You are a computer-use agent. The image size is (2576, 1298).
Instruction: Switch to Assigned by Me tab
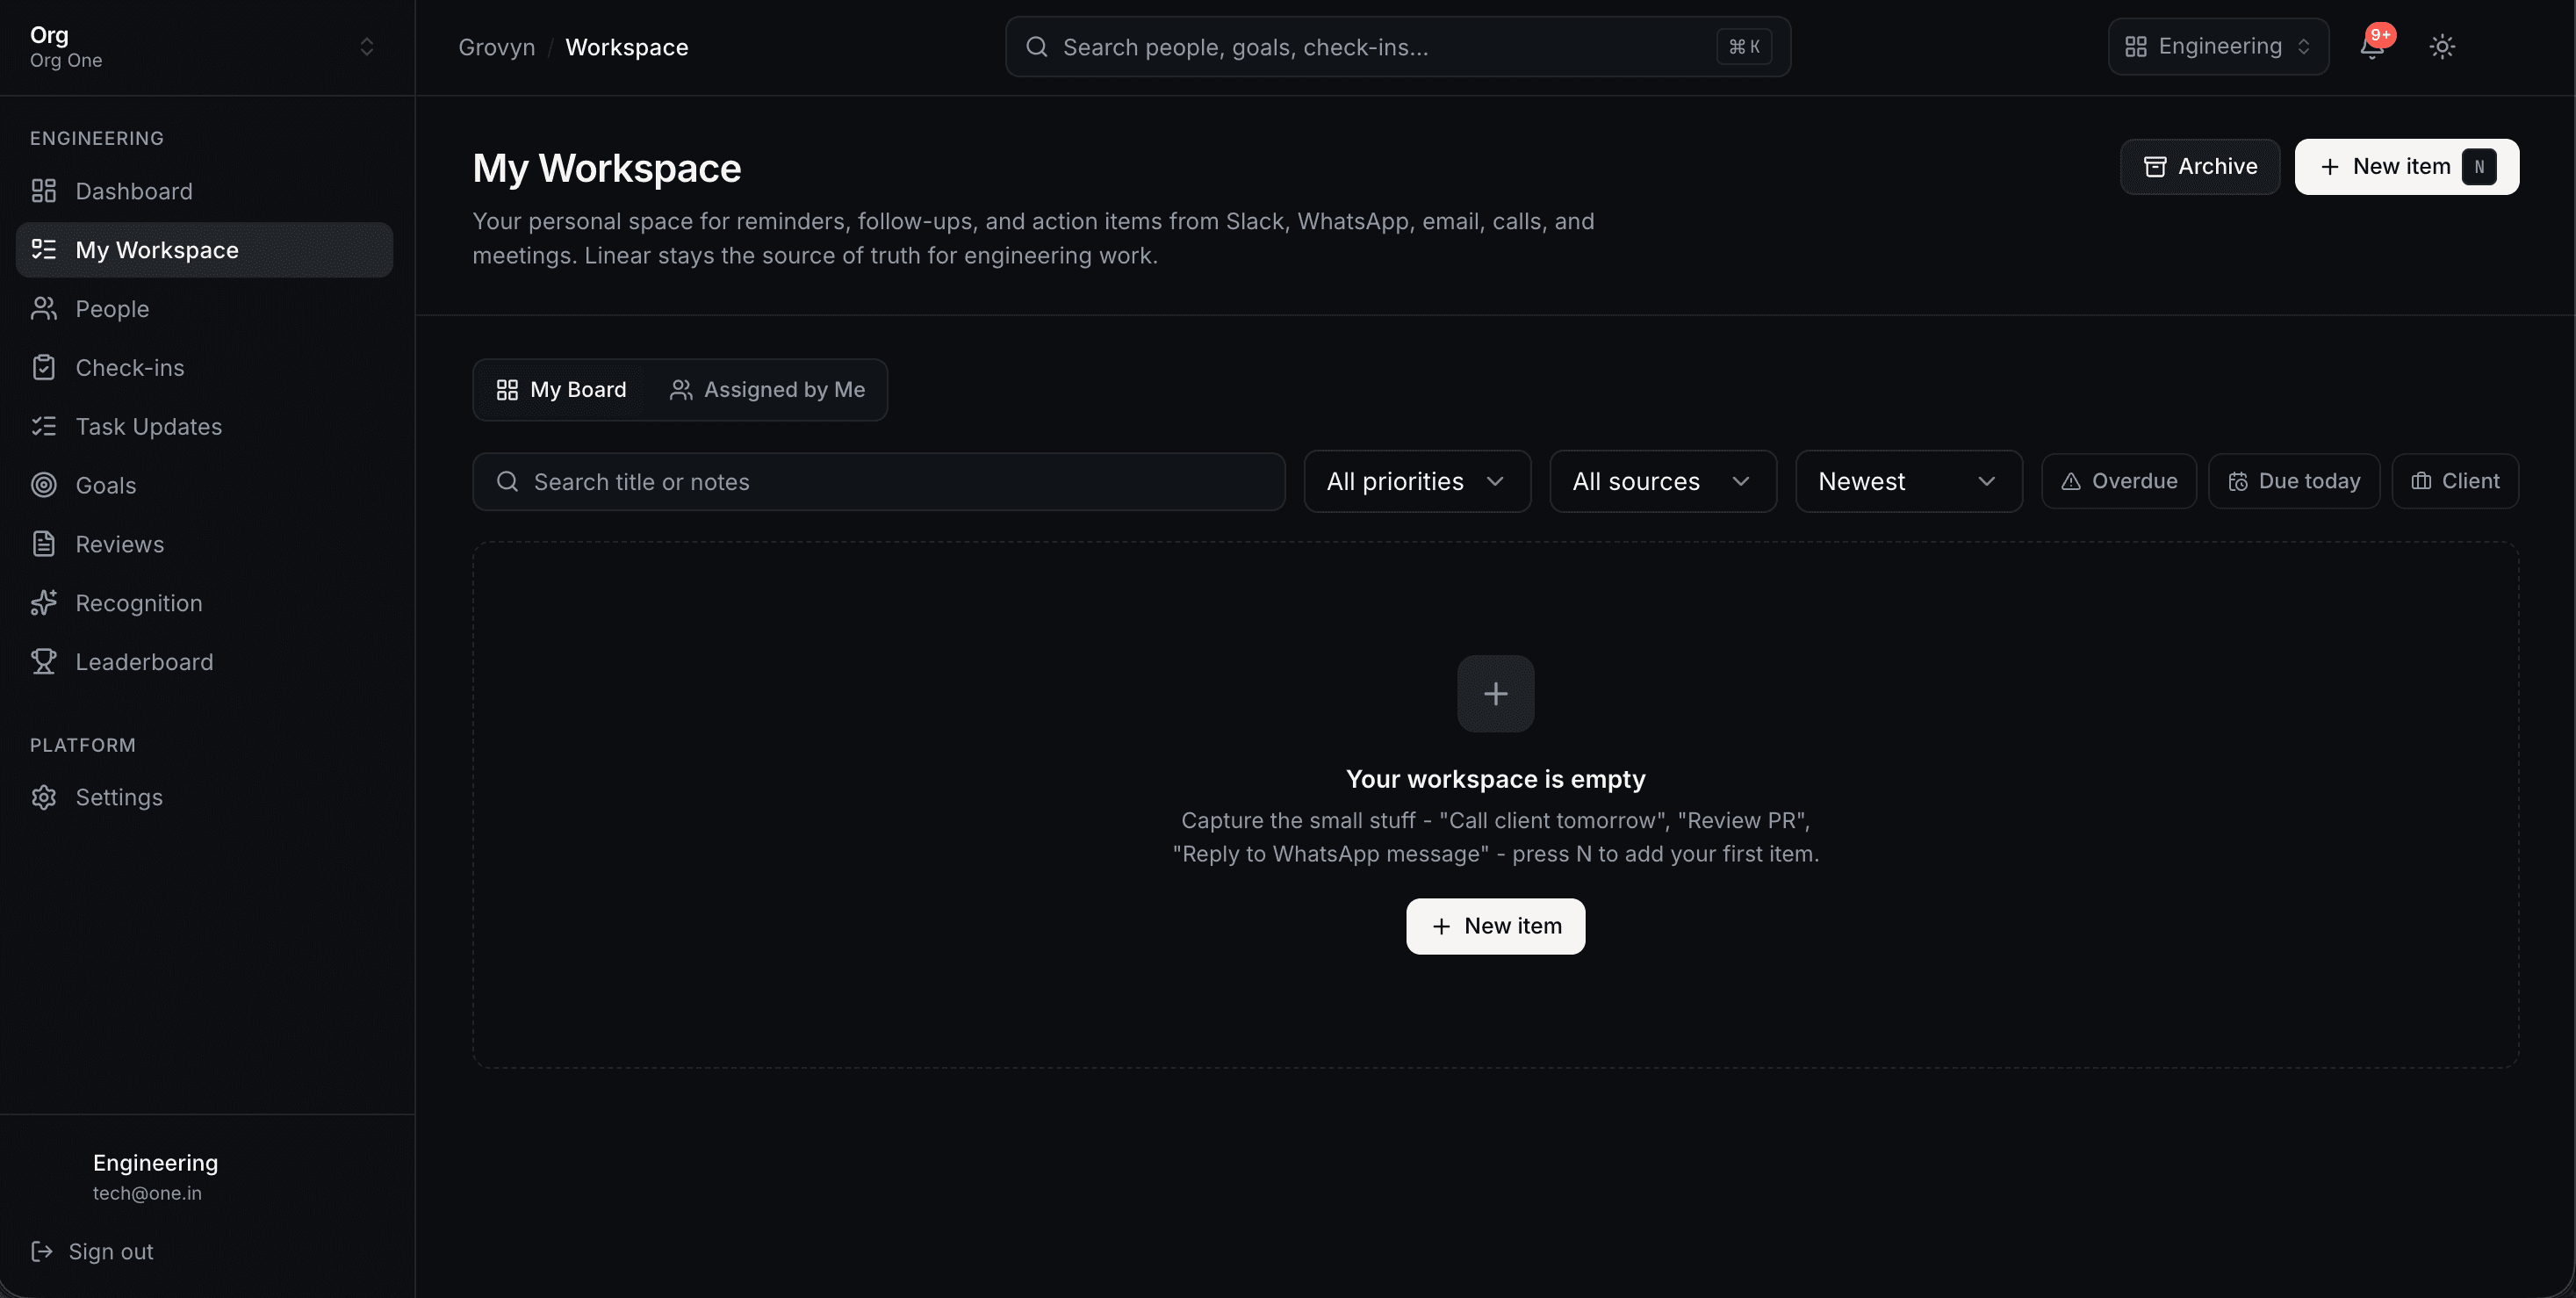coord(767,390)
